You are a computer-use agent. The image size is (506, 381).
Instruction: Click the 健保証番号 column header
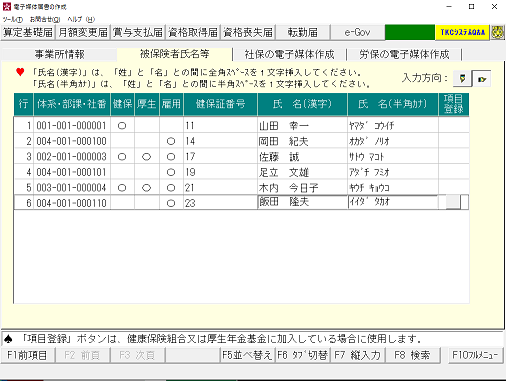(x=220, y=104)
